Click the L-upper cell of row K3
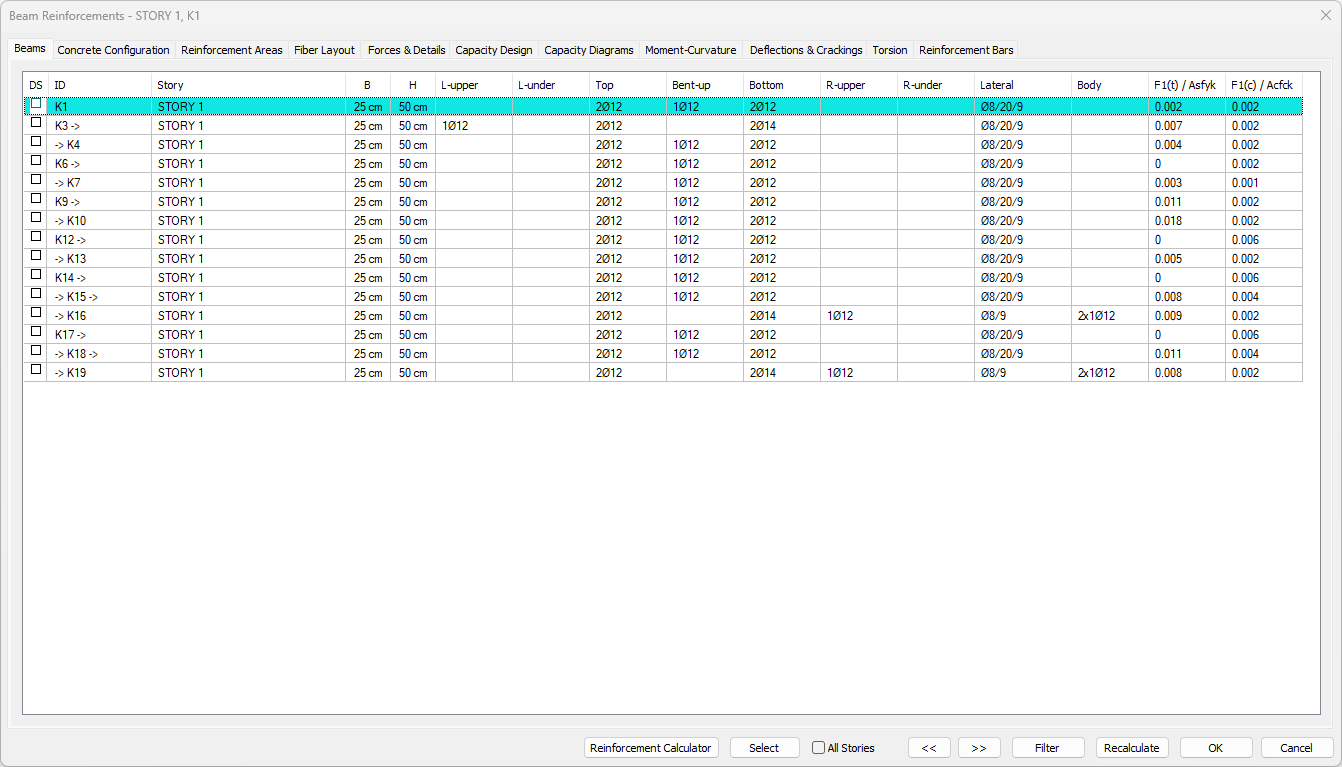The image size is (1342, 767). click(473, 126)
